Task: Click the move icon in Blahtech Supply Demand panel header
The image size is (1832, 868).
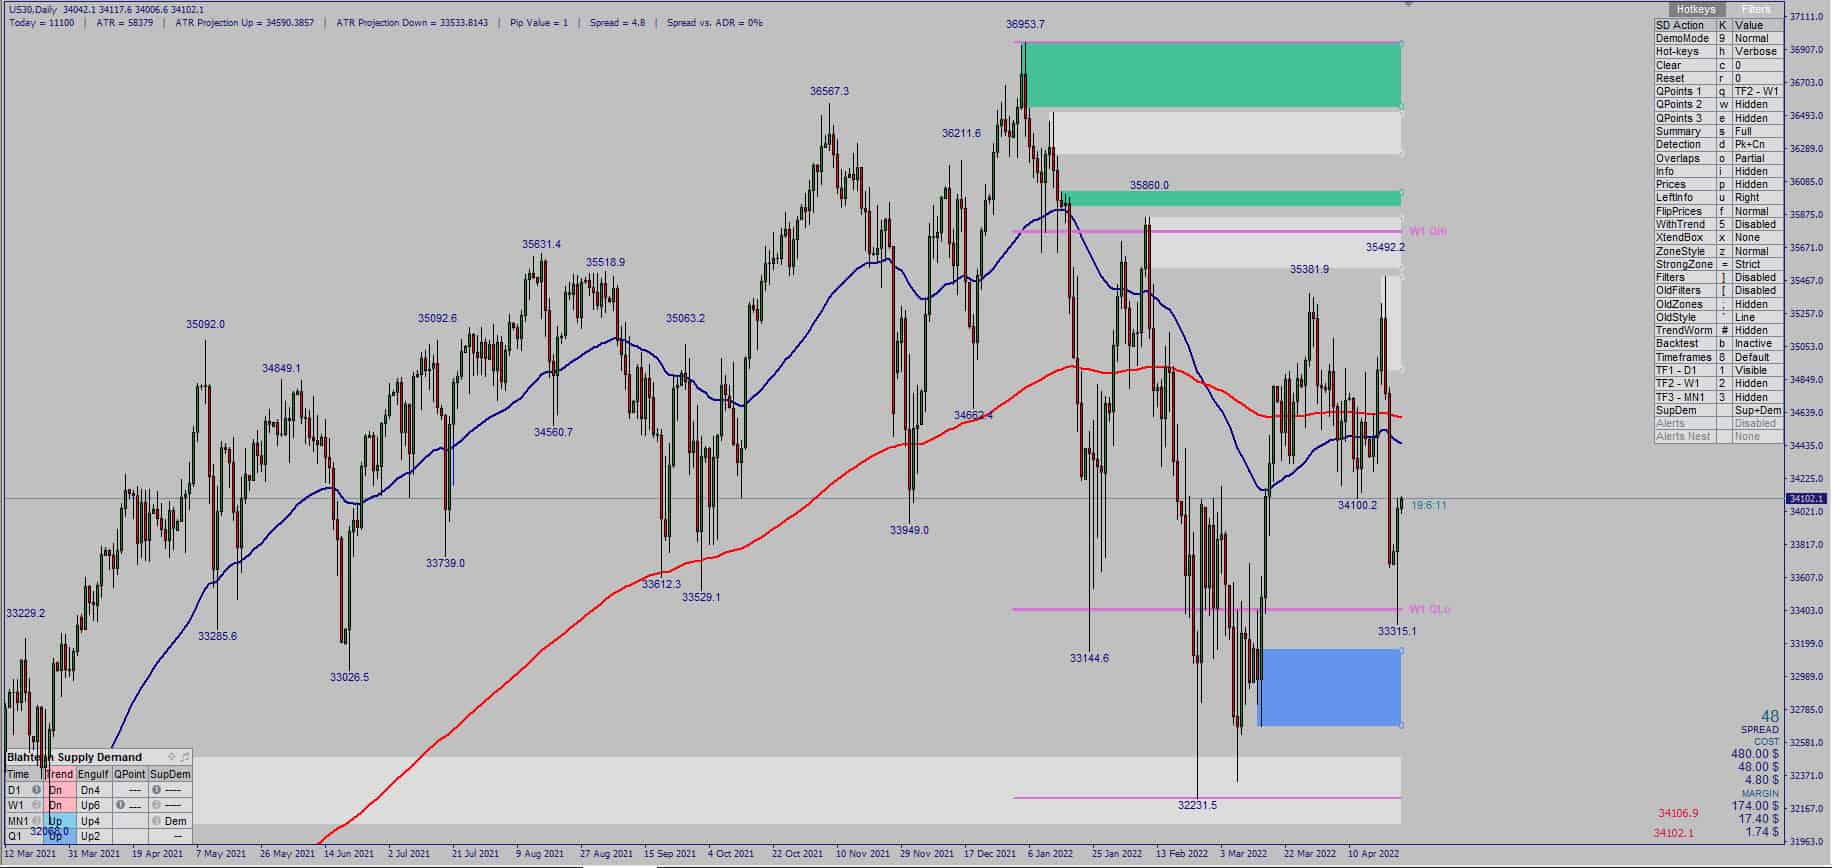Action: coord(171,757)
